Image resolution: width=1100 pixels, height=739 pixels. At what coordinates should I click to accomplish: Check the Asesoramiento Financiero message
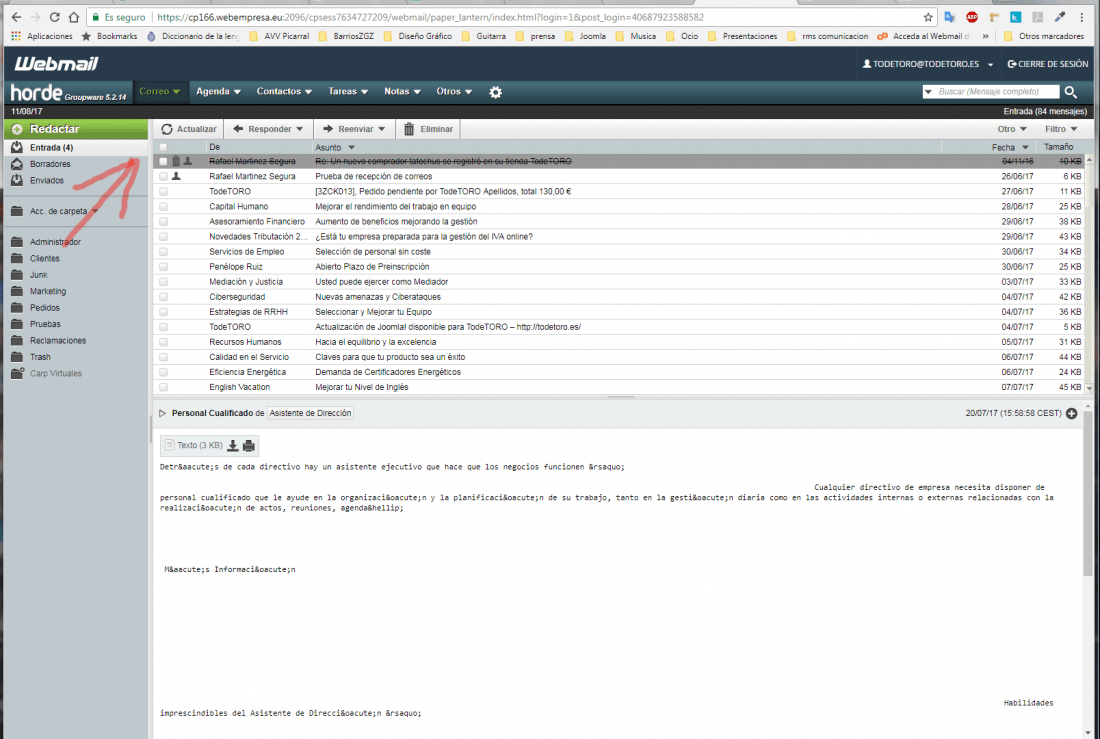pos(163,222)
